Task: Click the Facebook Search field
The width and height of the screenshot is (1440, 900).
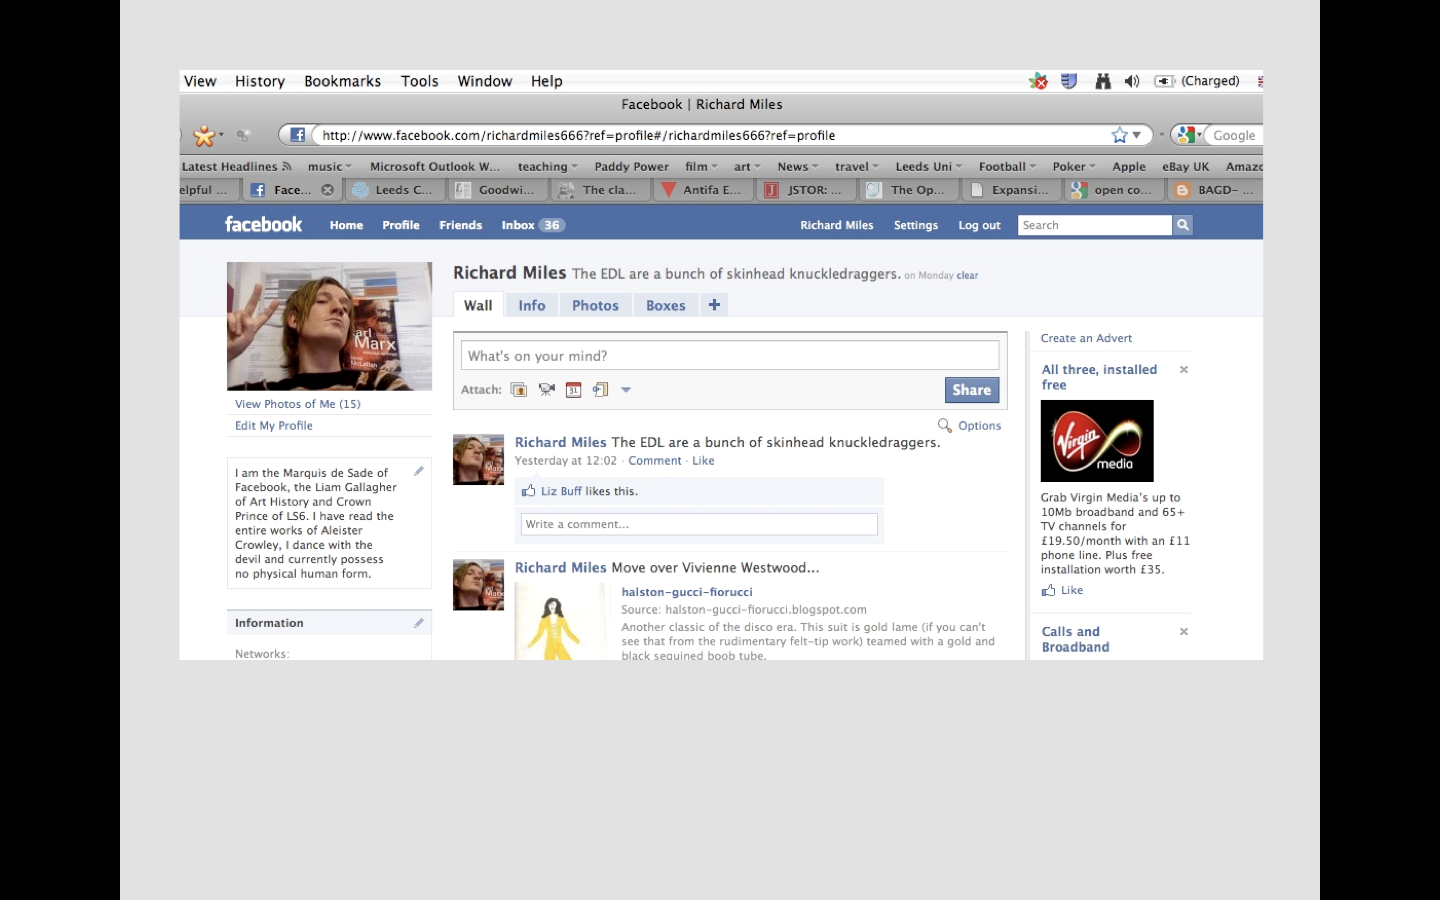Action: 1095,225
